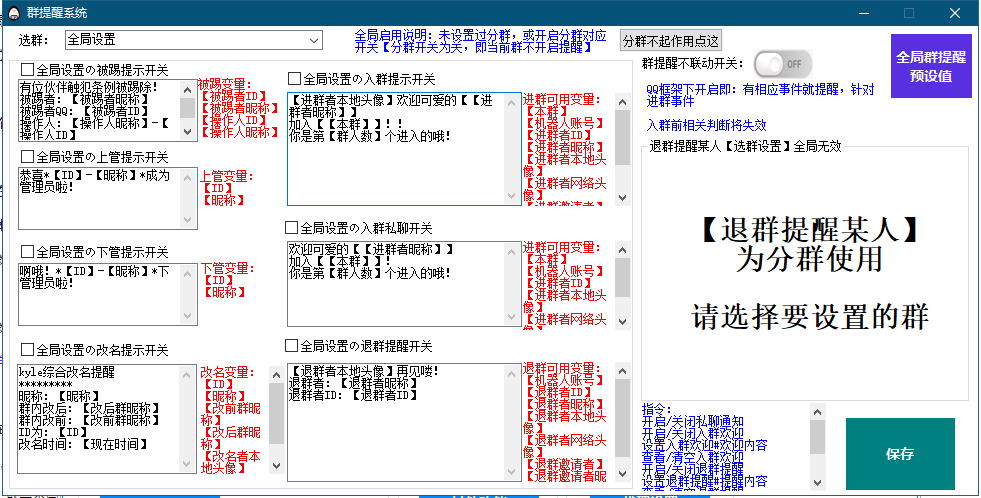Click the app icon in title bar
Image resolution: width=981 pixels, height=498 pixels.
[12, 12]
